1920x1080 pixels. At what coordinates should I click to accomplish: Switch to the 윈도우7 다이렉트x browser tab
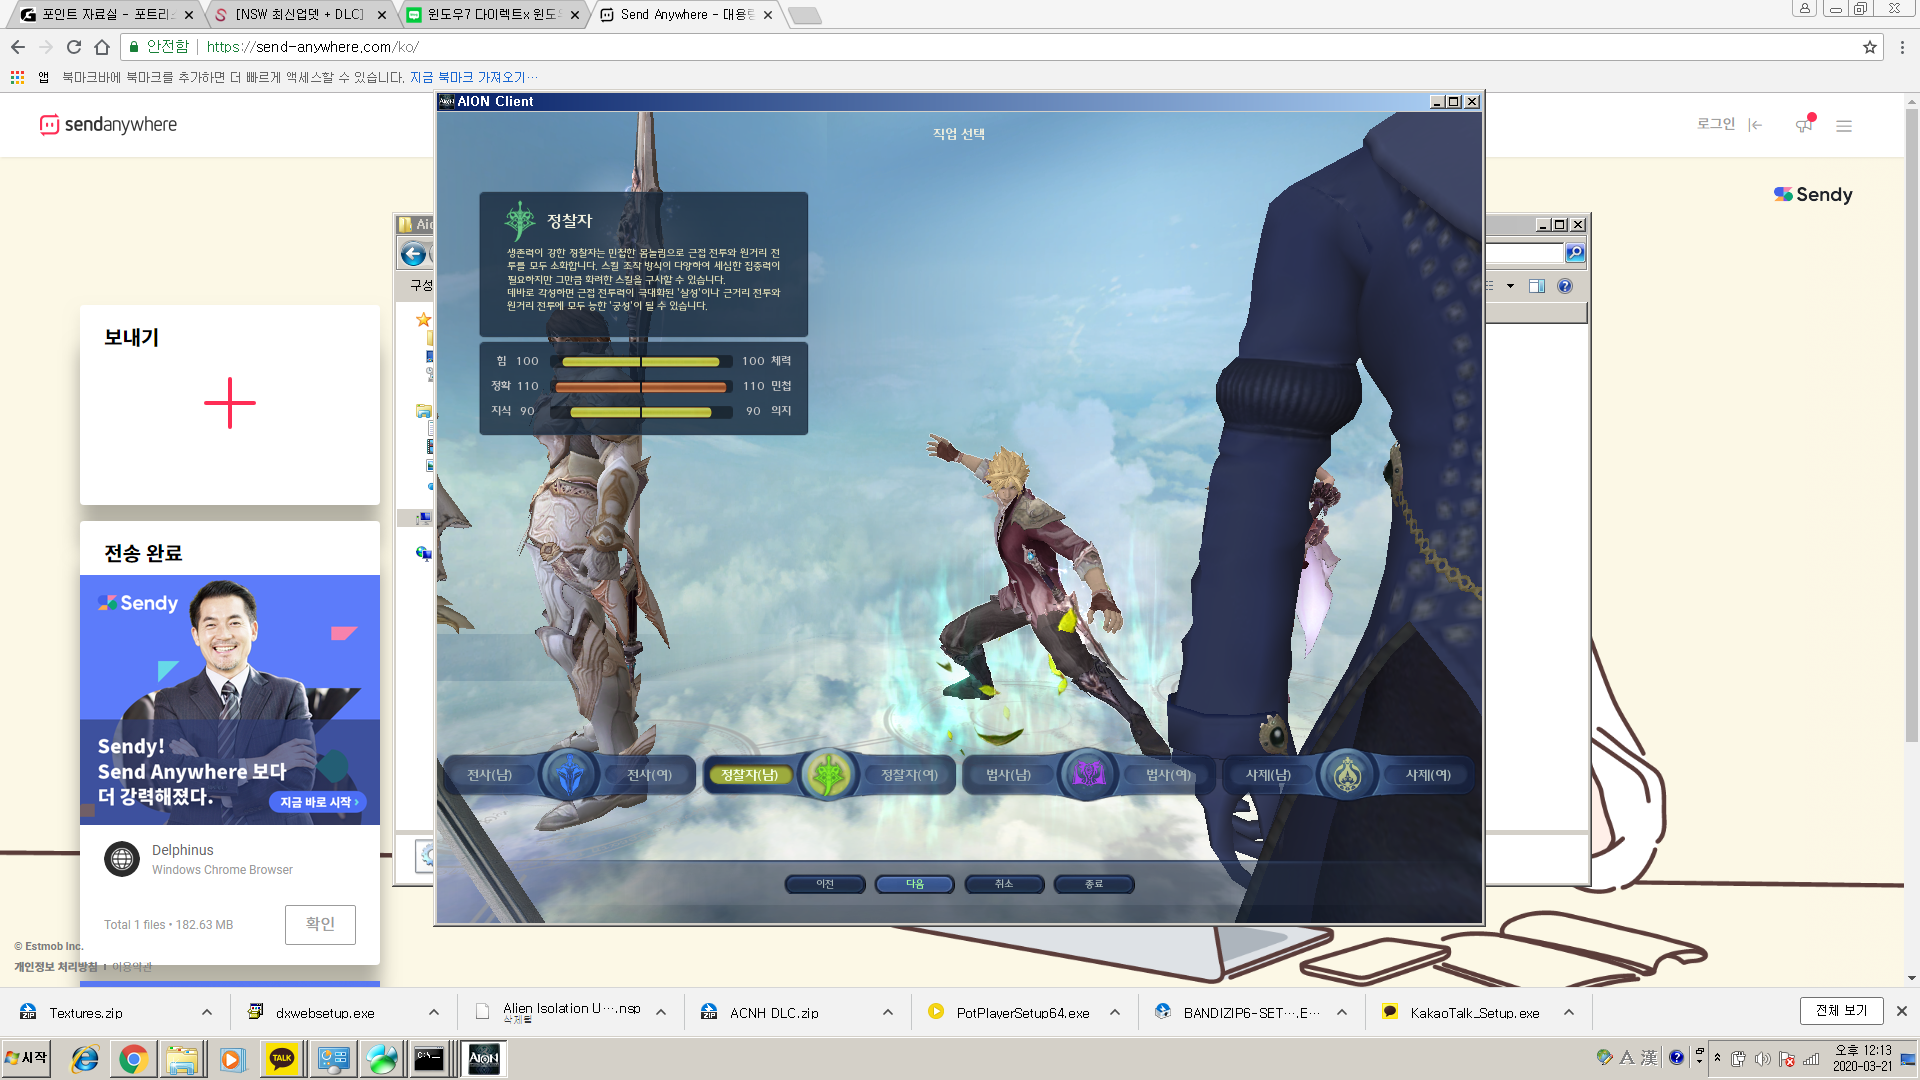tap(490, 15)
